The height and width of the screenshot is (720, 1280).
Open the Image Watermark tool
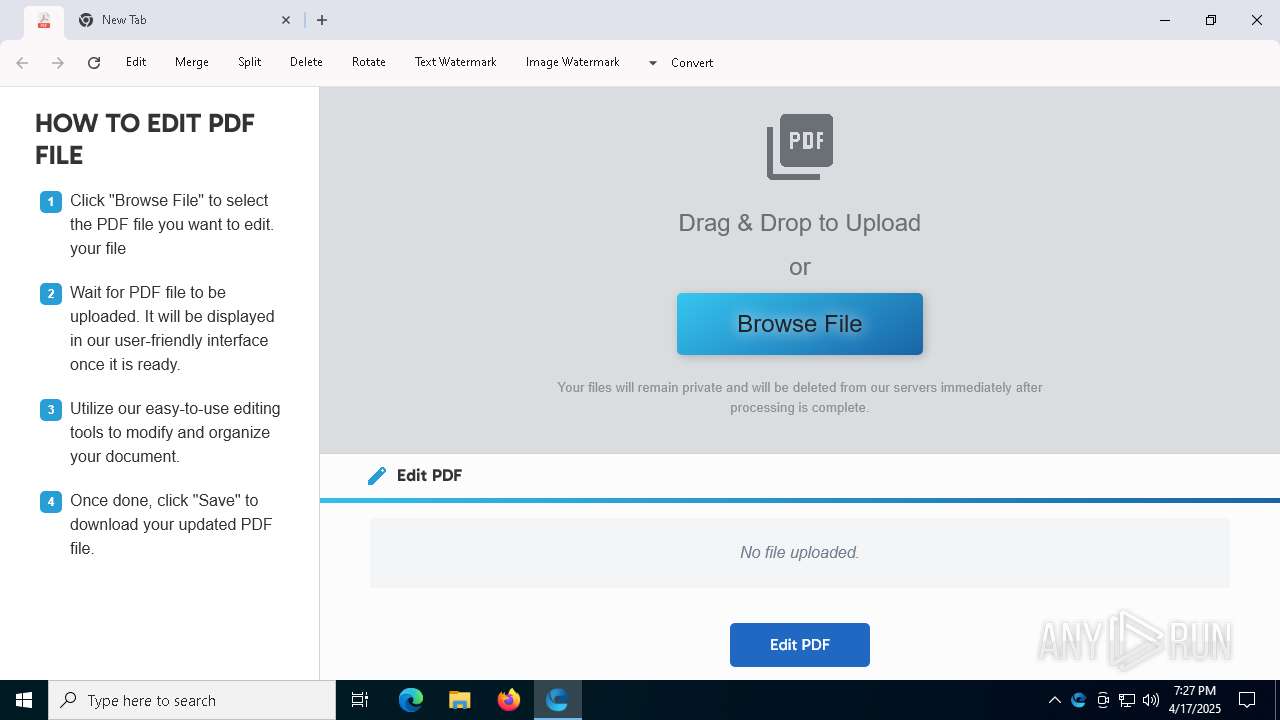coord(572,62)
